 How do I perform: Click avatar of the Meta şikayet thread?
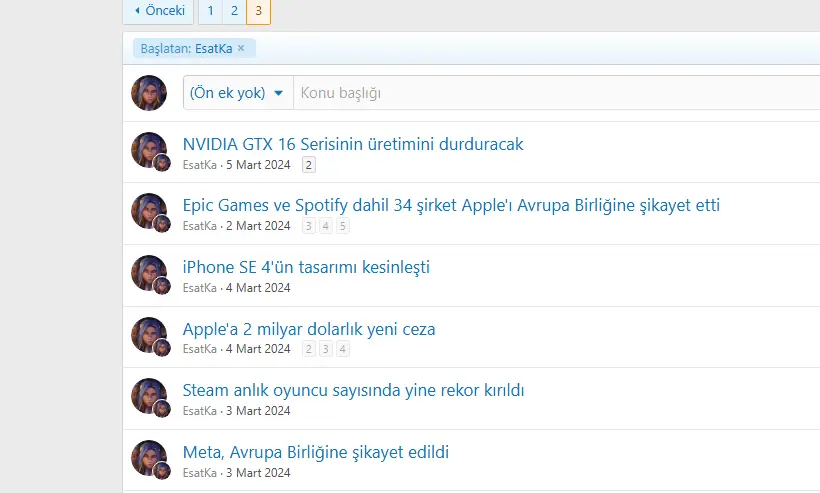(x=149, y=458)
